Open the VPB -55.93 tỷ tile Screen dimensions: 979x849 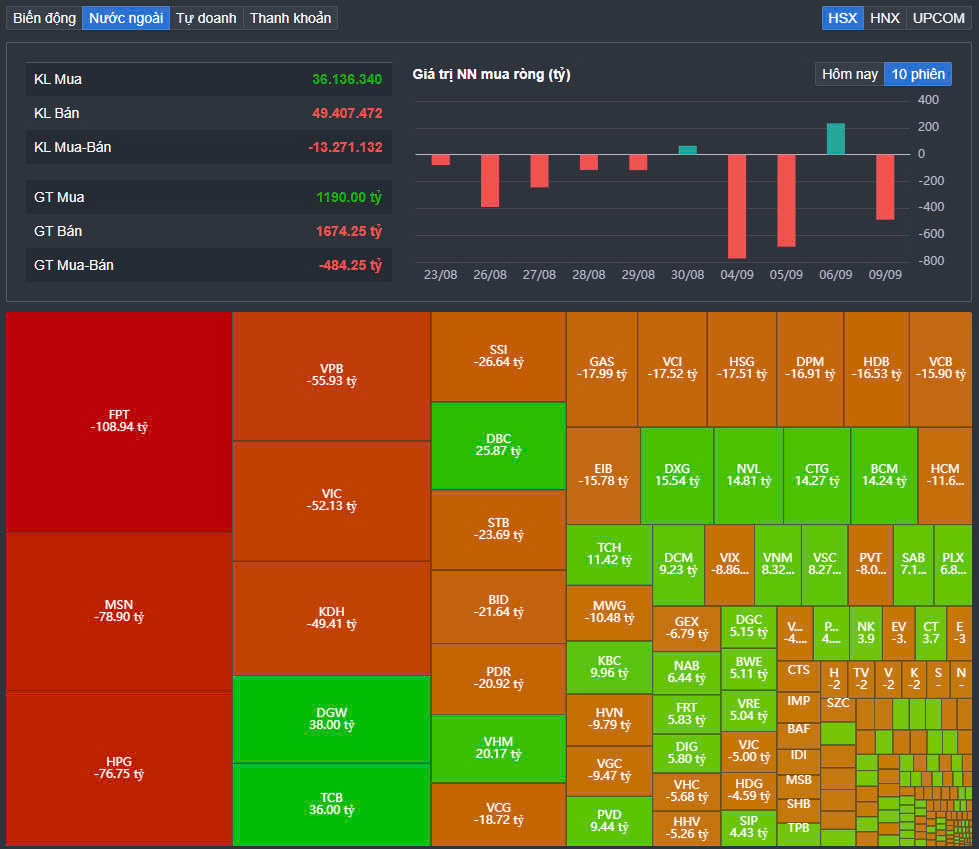click(x=332, y=376)
